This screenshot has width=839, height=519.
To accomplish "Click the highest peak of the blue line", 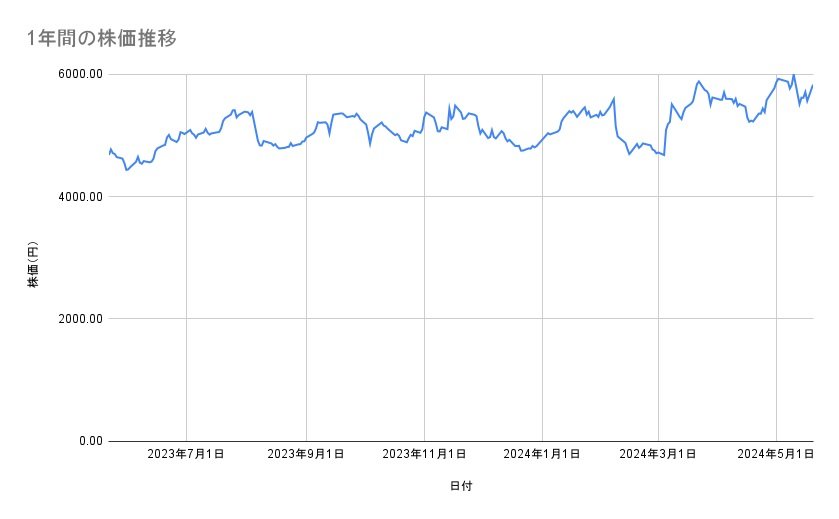I will (x=793, y=75).
